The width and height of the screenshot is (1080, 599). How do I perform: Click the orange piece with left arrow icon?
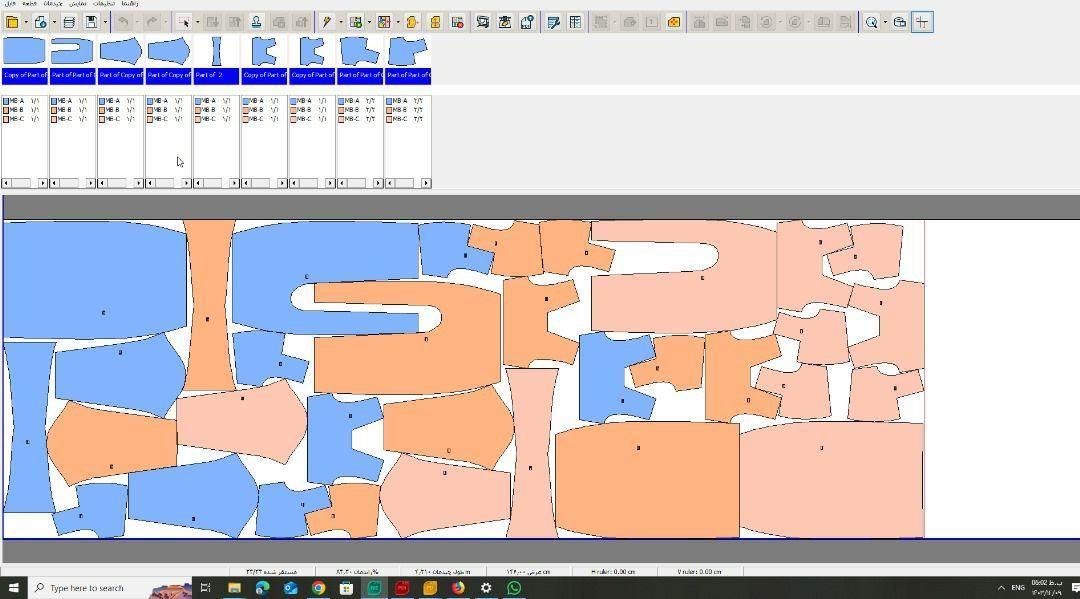(x=413, y=22)
